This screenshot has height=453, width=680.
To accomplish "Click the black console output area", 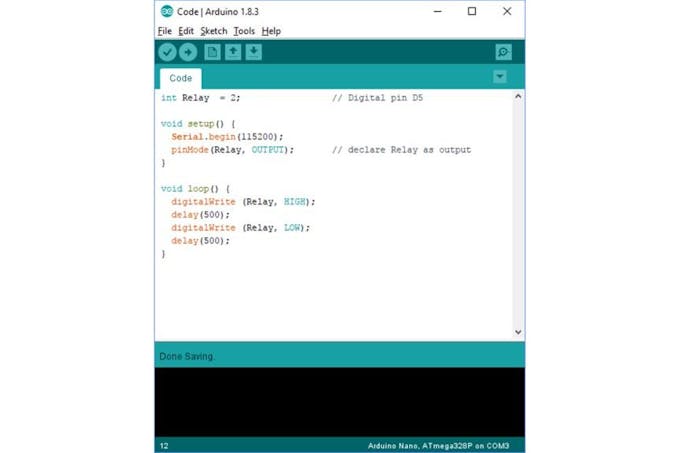I will [340, 402].
